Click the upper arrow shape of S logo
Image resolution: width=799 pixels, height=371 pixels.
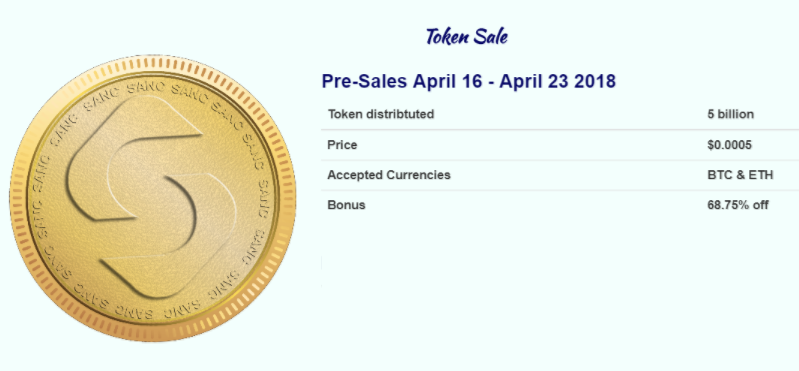coord(134,158)
